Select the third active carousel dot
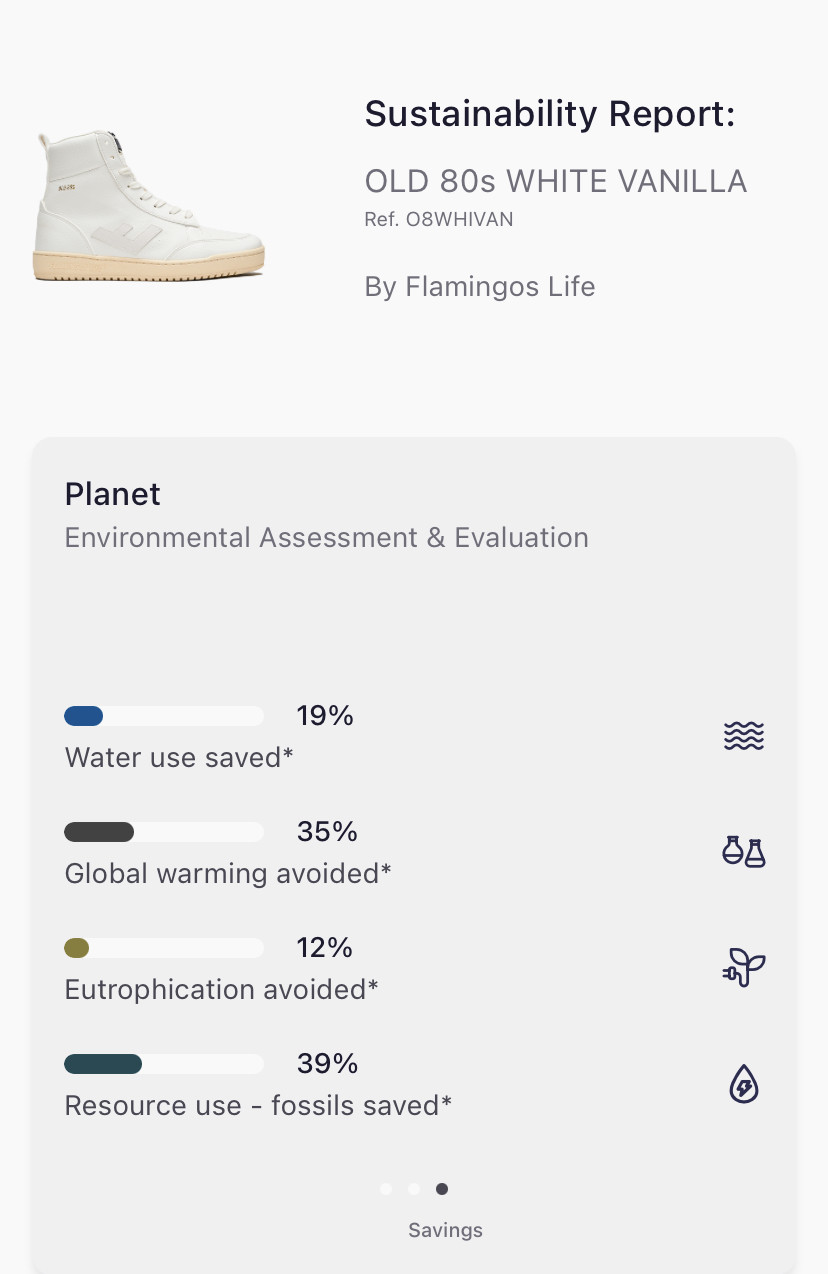 [x=442, y=1189]
